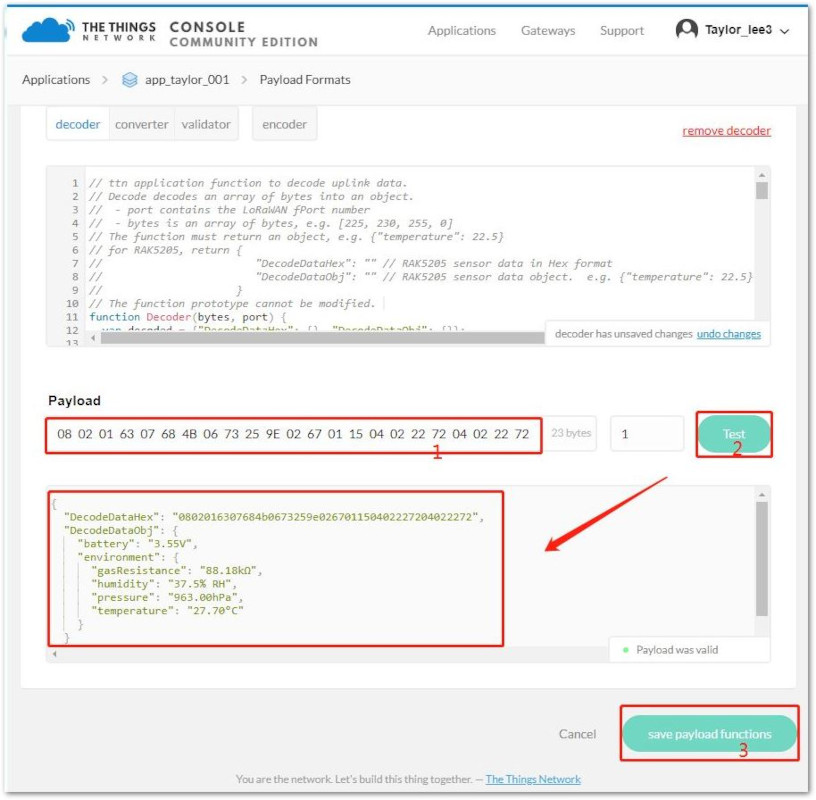Viewport: 816px width, 800px height.
Task: Click the code editor horizontal scrollbar
Action: (323, 338)
